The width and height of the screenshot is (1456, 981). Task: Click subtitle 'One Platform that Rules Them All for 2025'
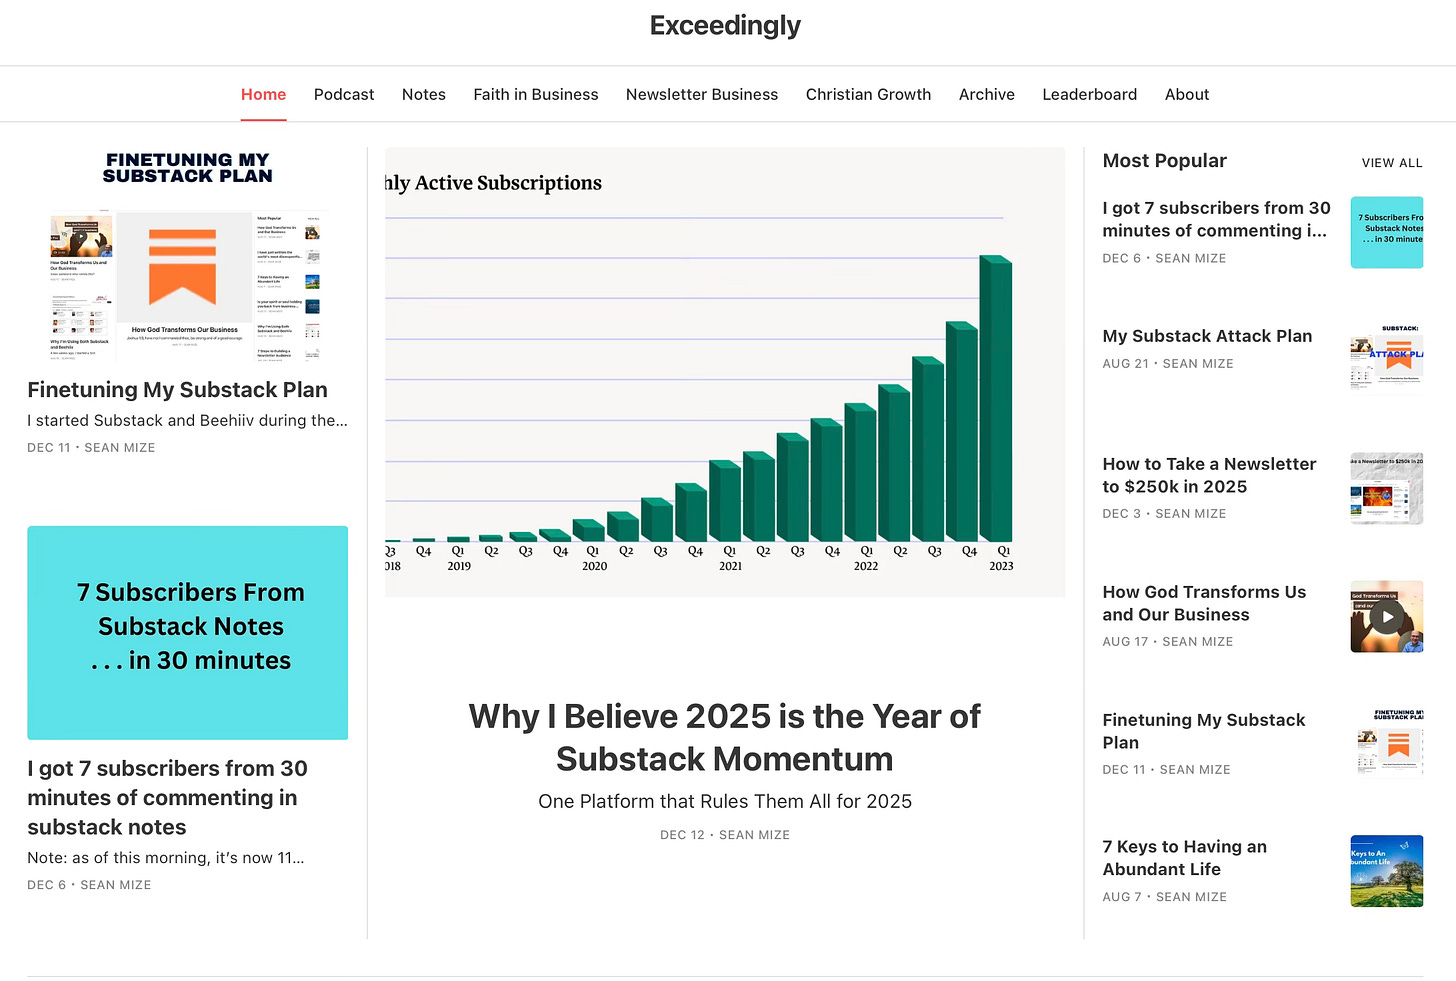[725, 801]
